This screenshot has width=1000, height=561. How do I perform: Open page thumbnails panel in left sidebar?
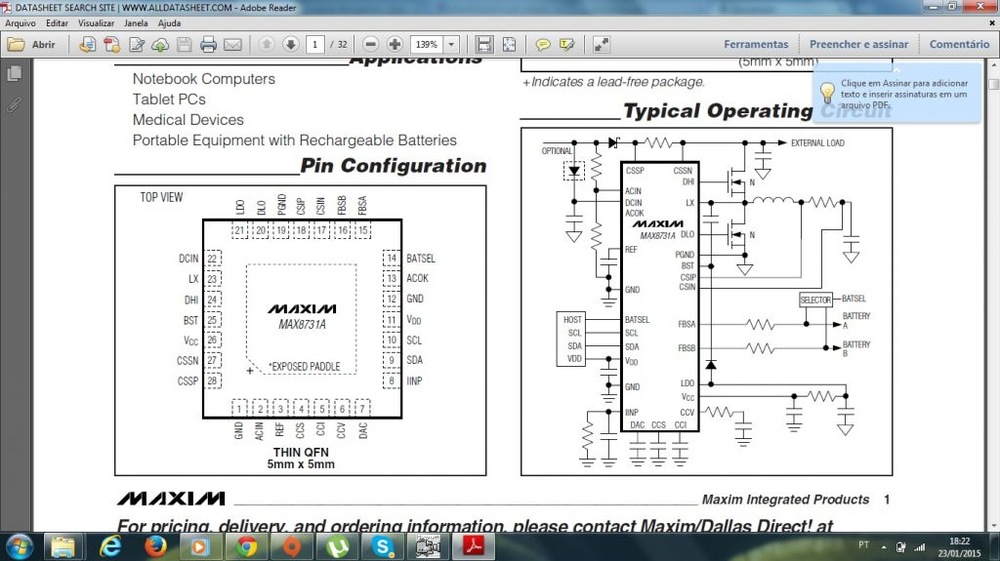14,74
